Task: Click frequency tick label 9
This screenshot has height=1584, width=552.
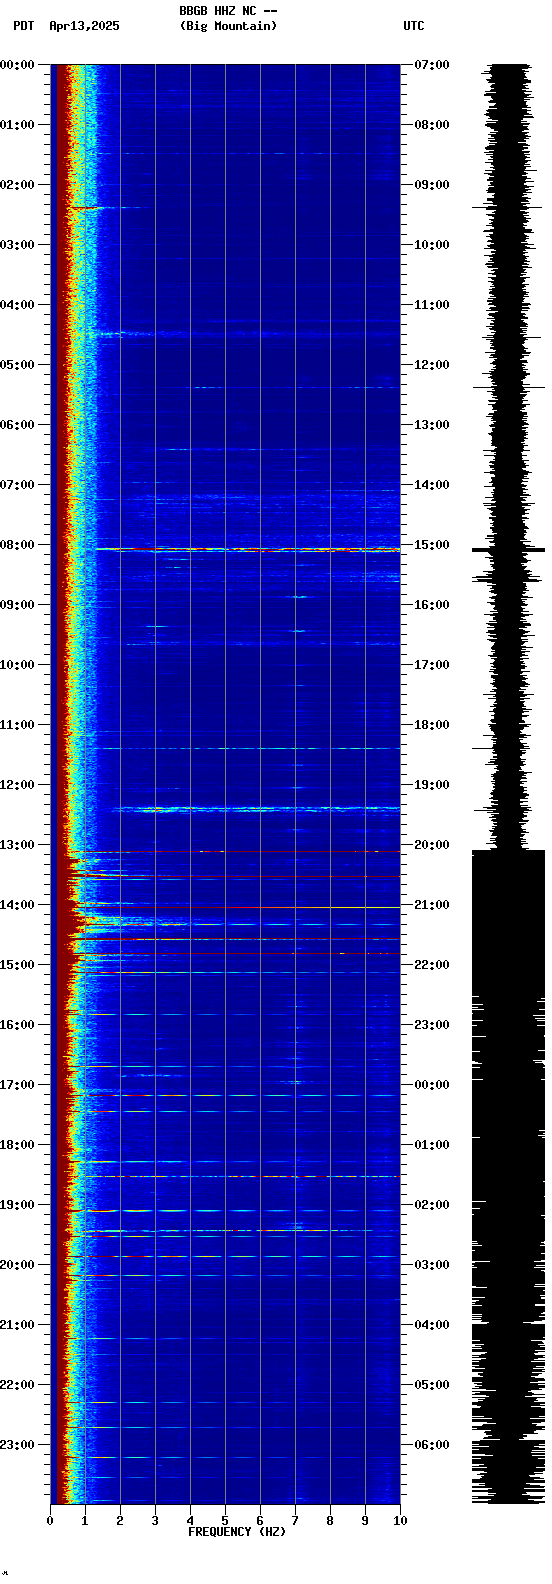Action: tap(365, 1521)
